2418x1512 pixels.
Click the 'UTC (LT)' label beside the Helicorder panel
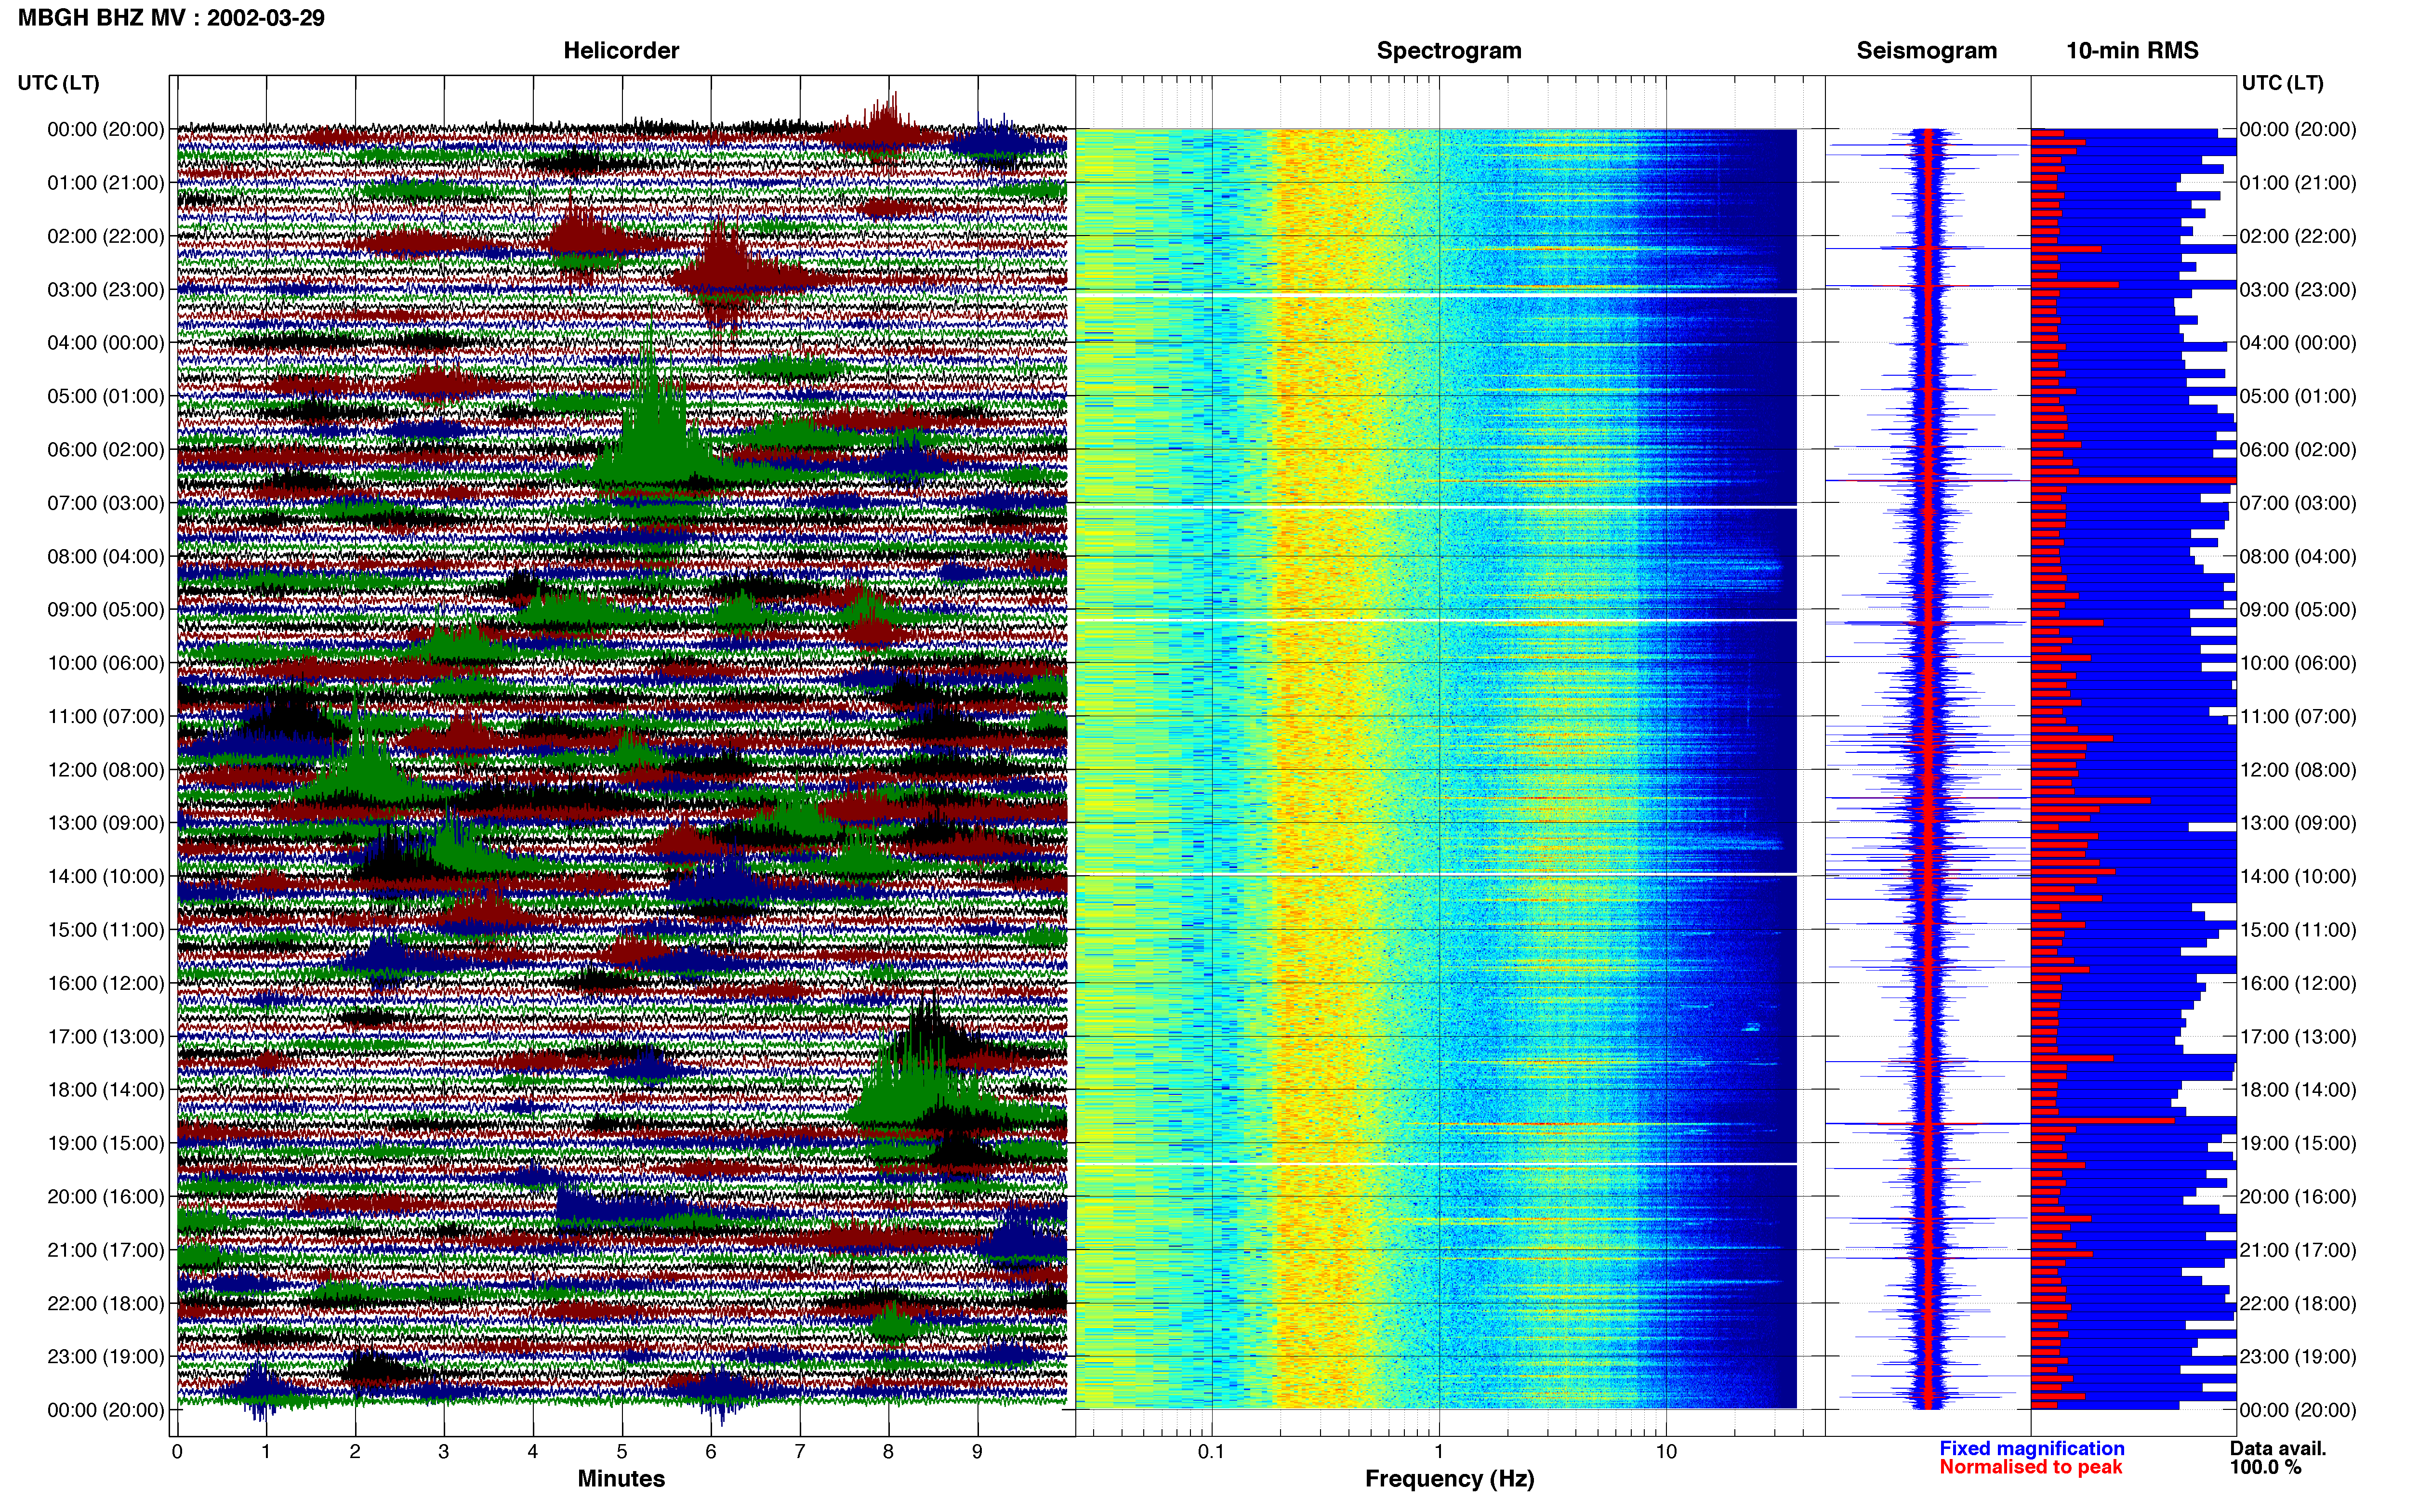[x=58, y=83]
